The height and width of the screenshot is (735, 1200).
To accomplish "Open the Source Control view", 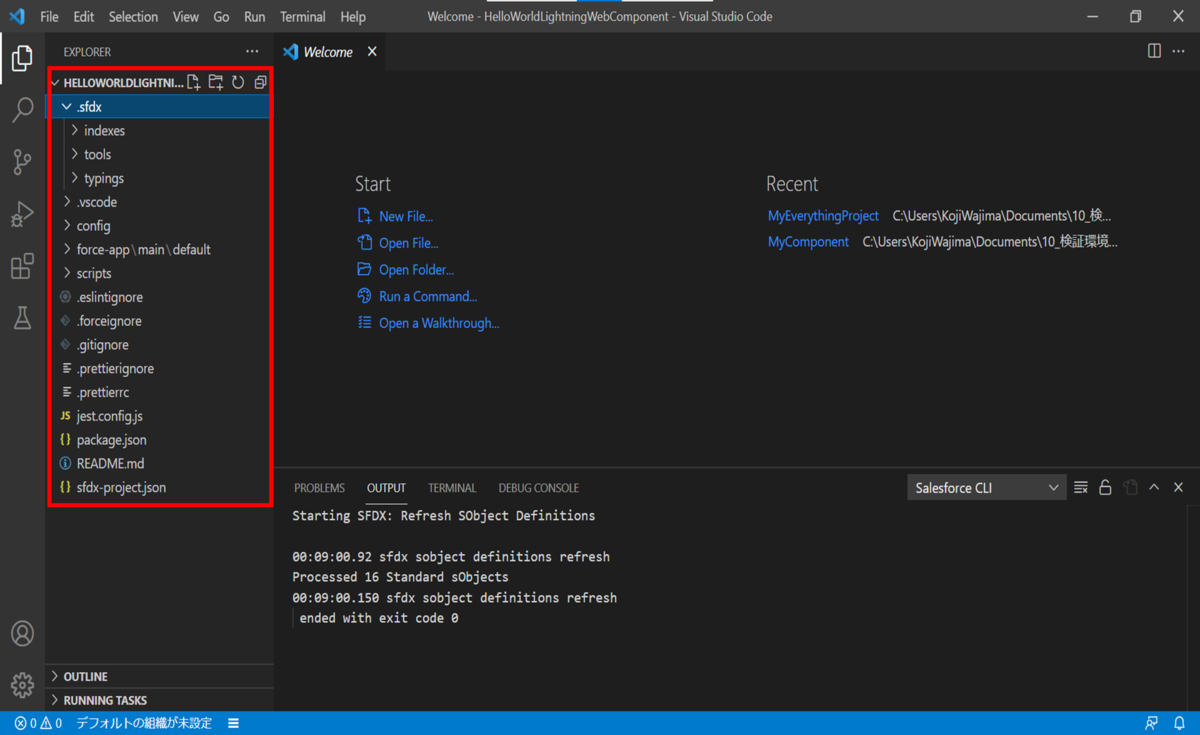I will coord(22,162).
